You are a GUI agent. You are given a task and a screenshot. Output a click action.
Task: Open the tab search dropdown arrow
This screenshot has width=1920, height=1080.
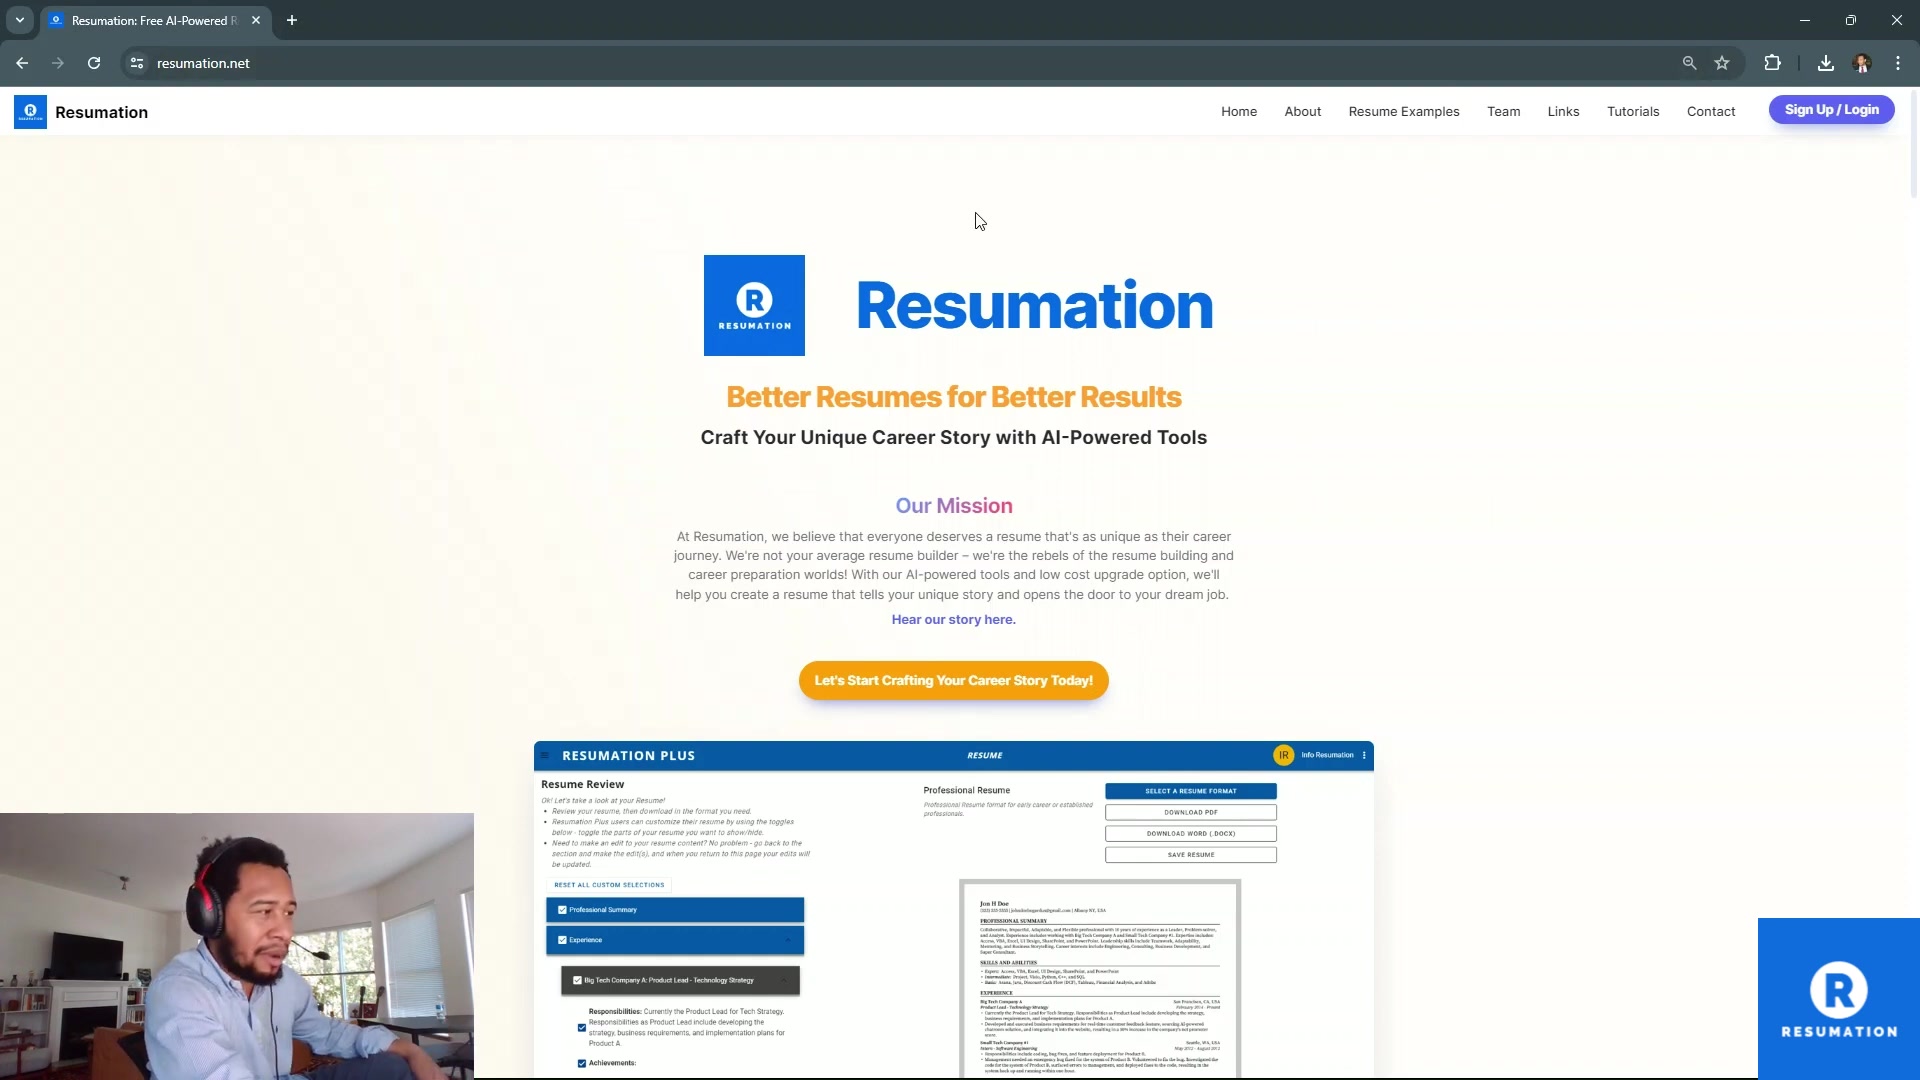(20, 20)
